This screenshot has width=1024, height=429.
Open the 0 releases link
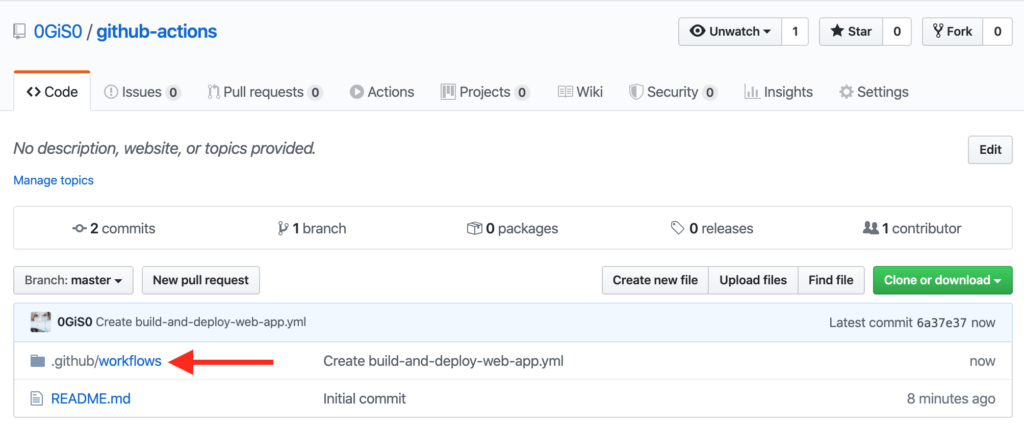coord(712,229)
